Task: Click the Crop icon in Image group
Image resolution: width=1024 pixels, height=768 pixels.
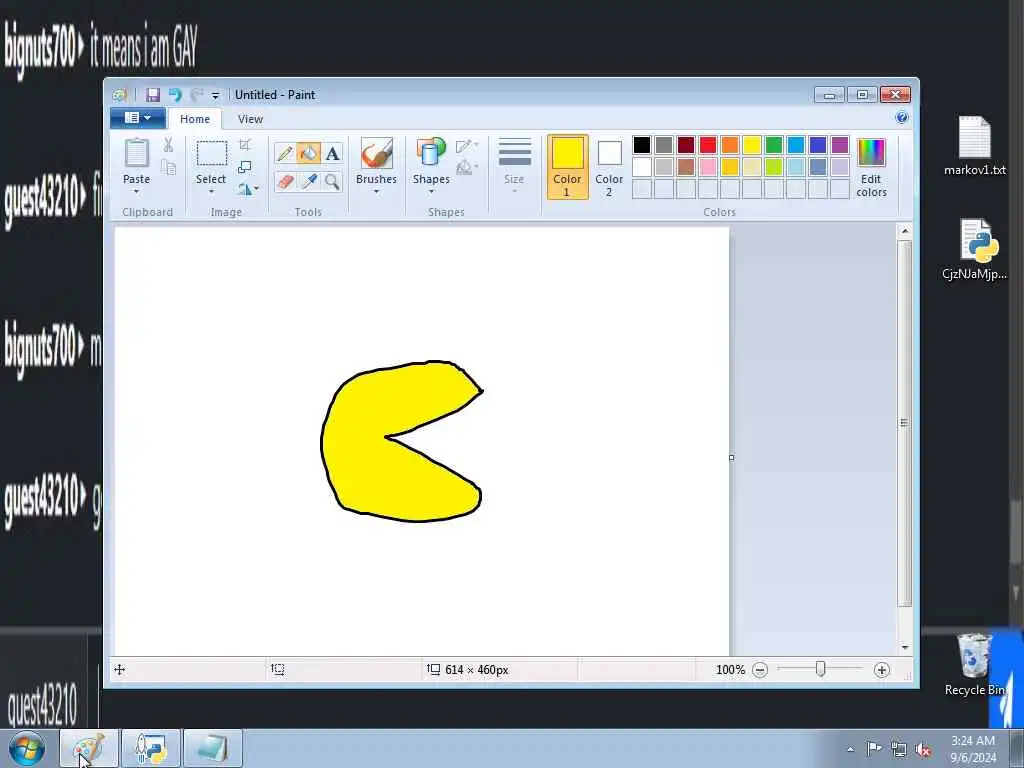Action: (245, 144)
